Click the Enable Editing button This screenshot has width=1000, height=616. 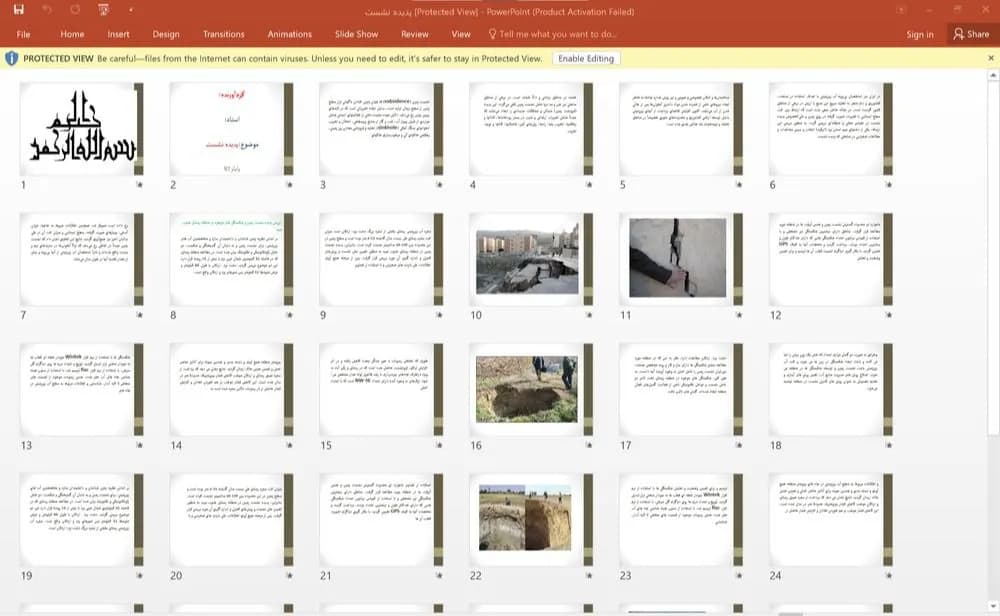point(586,59)
